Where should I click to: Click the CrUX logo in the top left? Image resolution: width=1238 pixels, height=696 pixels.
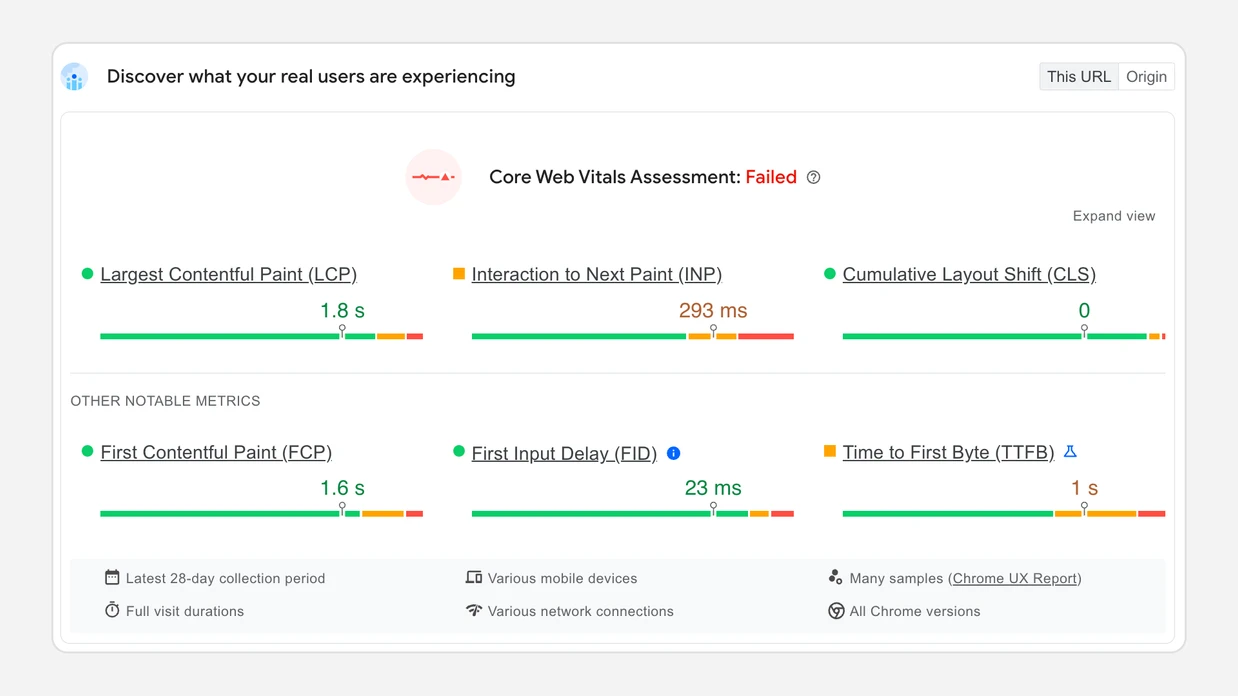tap(74, 77)
